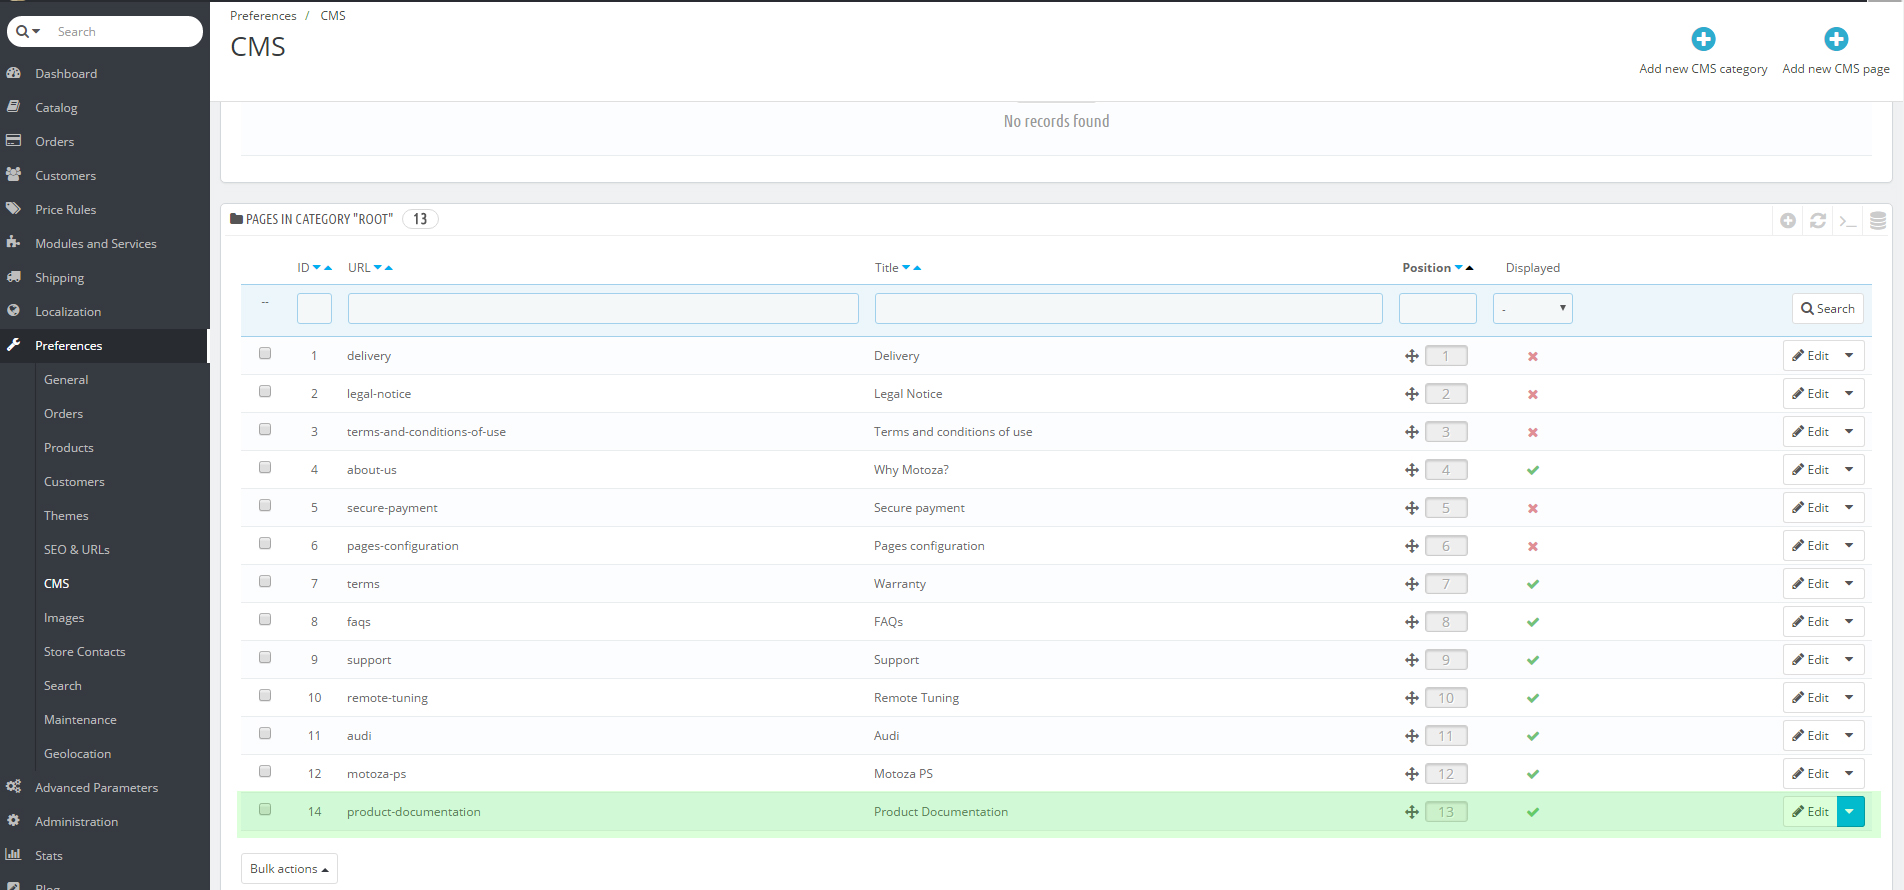Click the Administration sidebar icon
The height and width of the screenshot is (890, 1904).
click(x=14, y=821)
